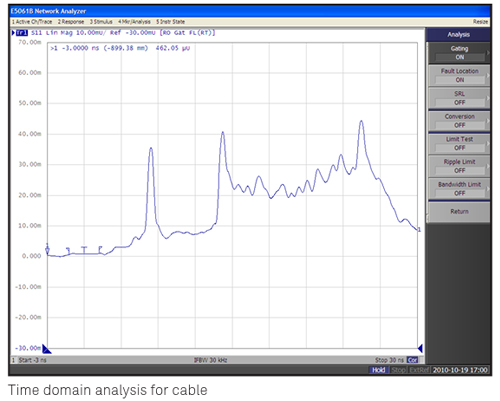Click the IFBW 30 kHz label
Screen dimensions: 500x401
(x=210, y=360)
